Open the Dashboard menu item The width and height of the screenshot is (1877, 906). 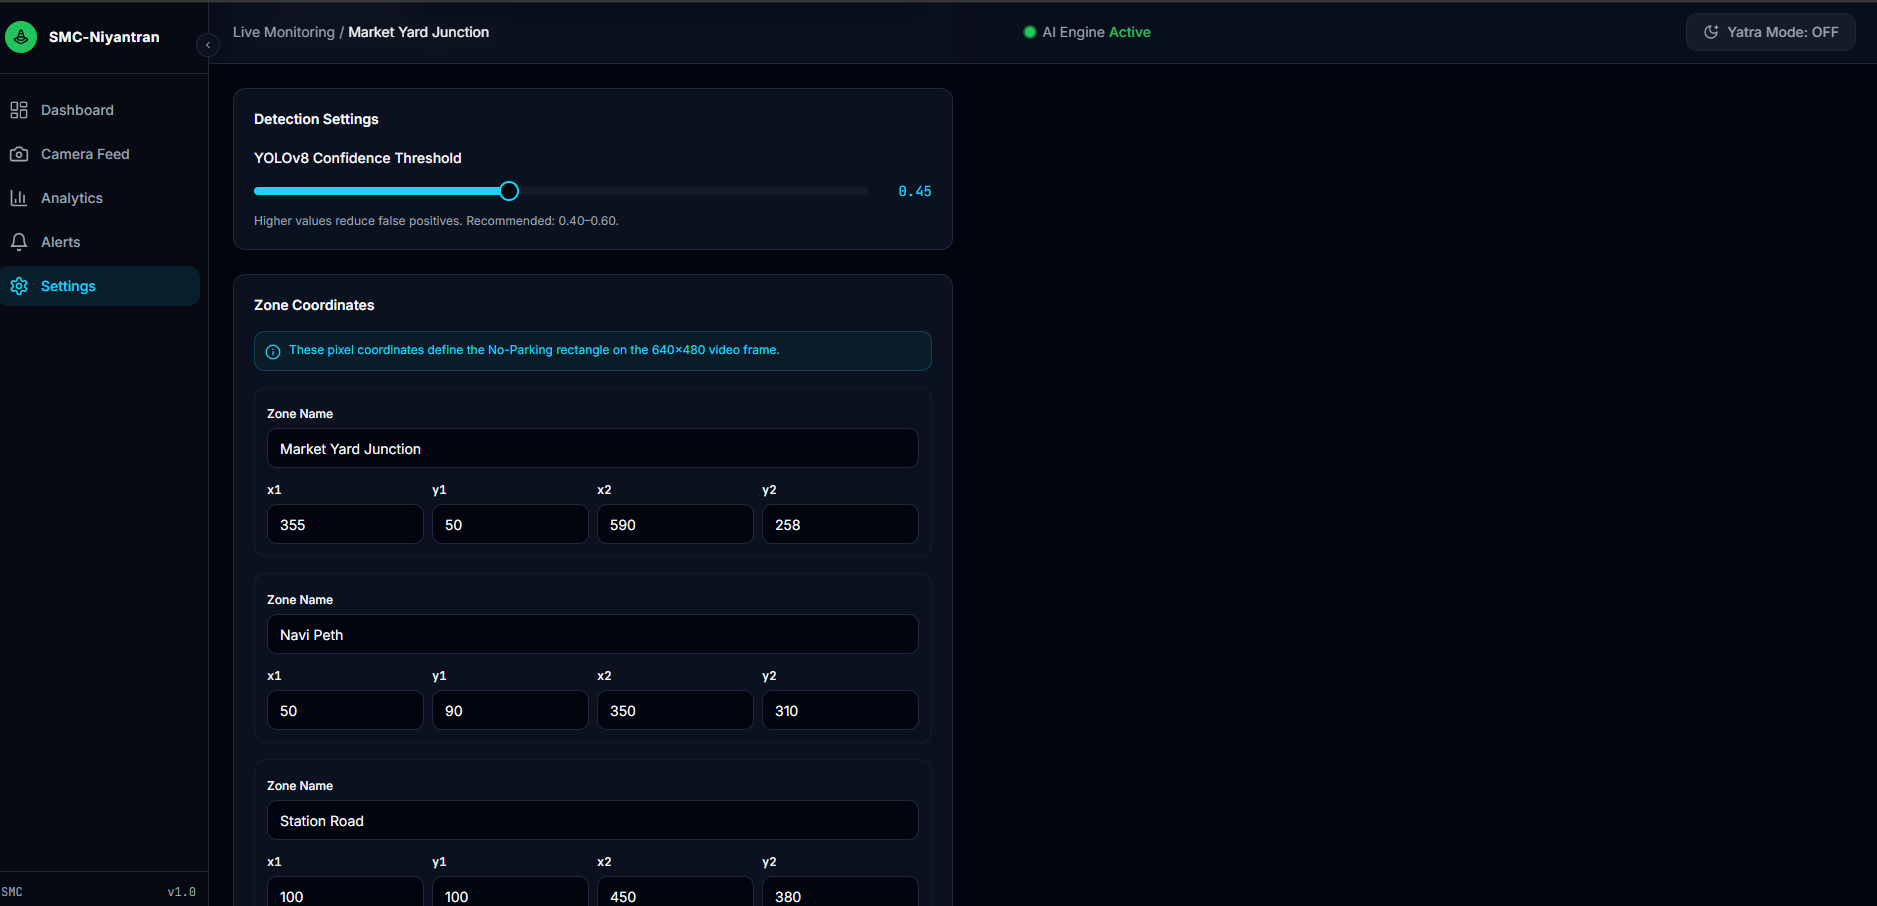[x=100, y=110]
